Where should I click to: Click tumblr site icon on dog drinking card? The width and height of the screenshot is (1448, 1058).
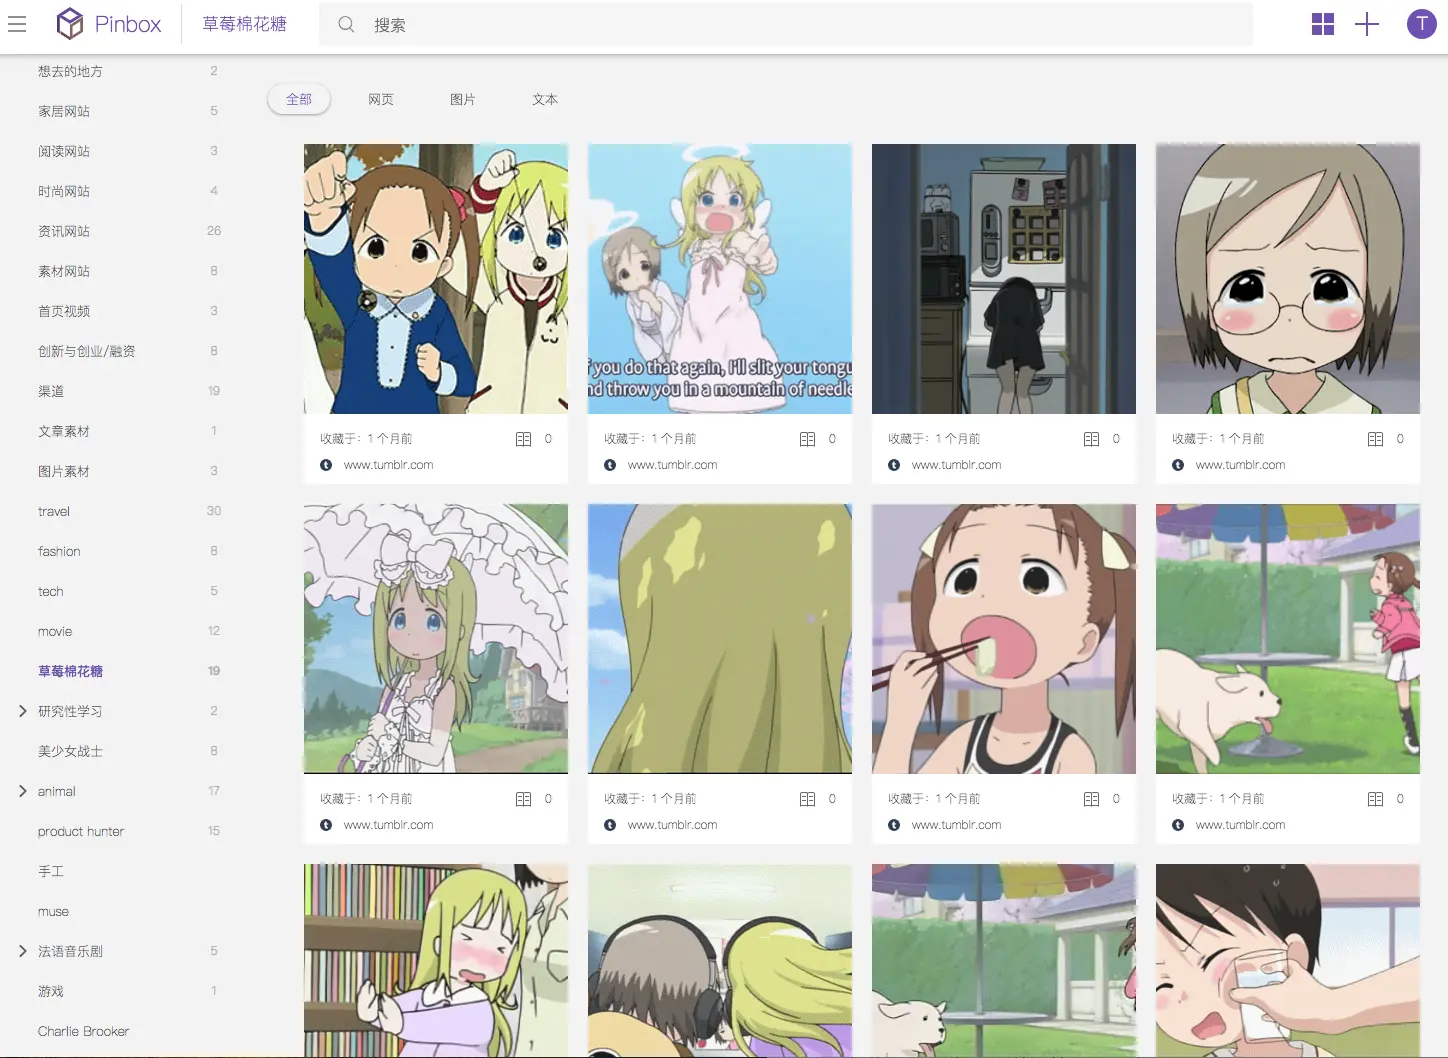[1178, 825]
